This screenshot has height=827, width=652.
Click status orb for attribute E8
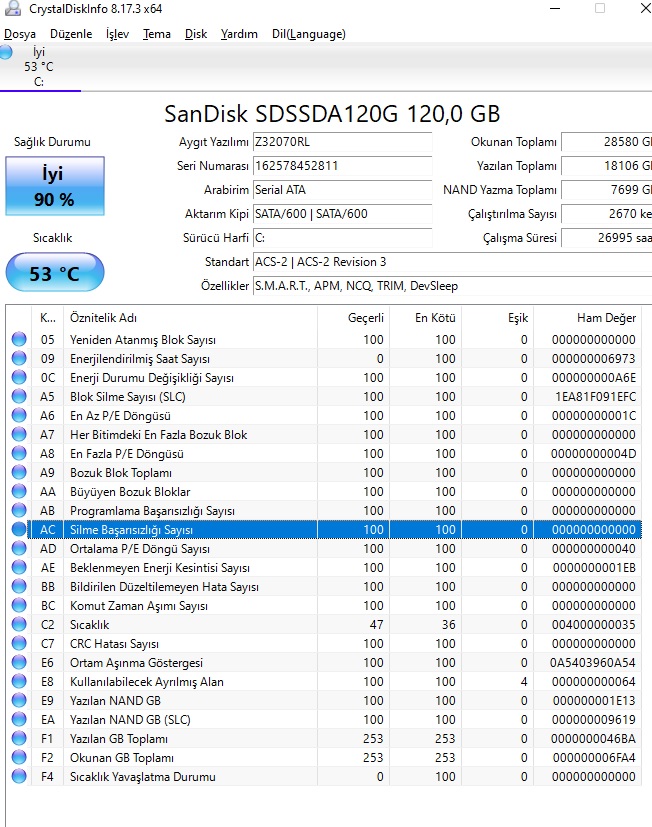(x=19, y=681)
